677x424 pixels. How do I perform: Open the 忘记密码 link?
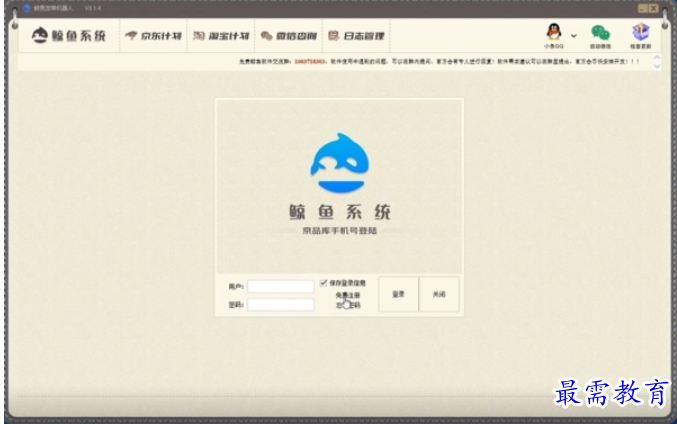pyautogui.click(x=348, y=305)
